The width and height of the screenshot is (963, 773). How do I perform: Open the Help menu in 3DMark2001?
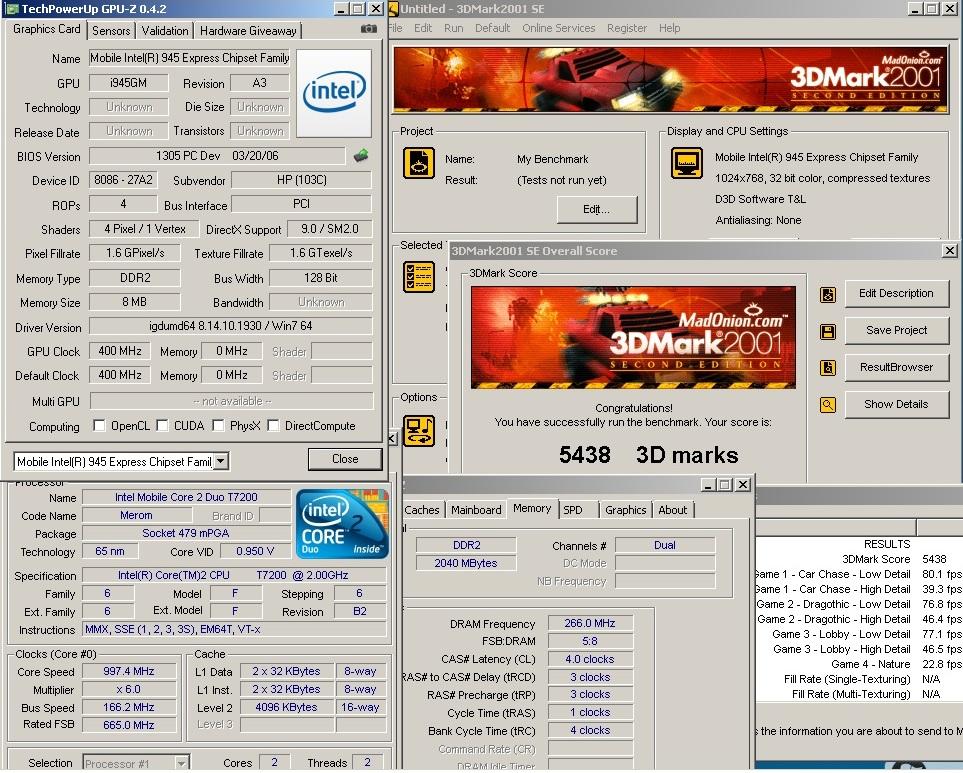[x=669, y=28]
